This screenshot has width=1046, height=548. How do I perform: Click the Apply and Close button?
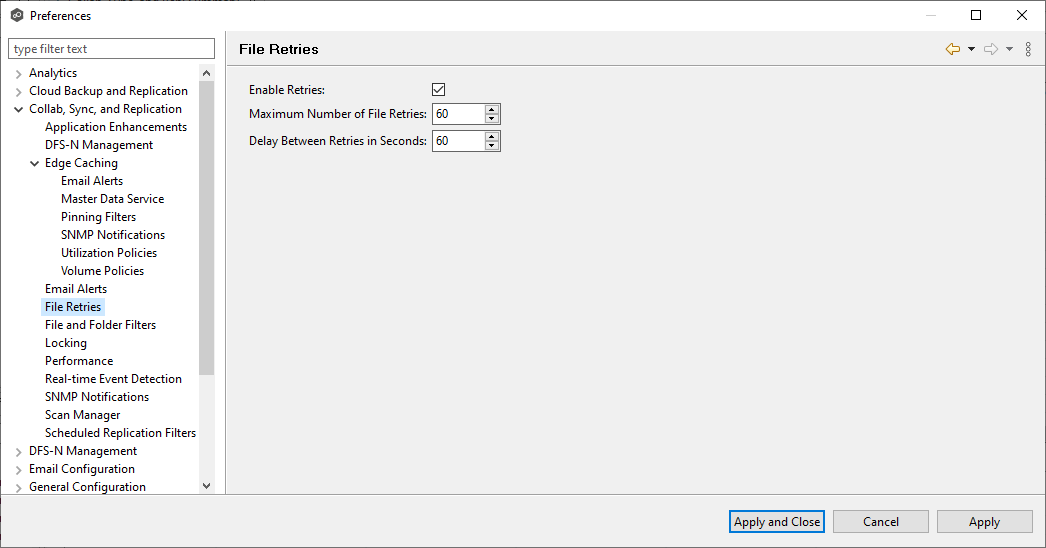[777, 521]
